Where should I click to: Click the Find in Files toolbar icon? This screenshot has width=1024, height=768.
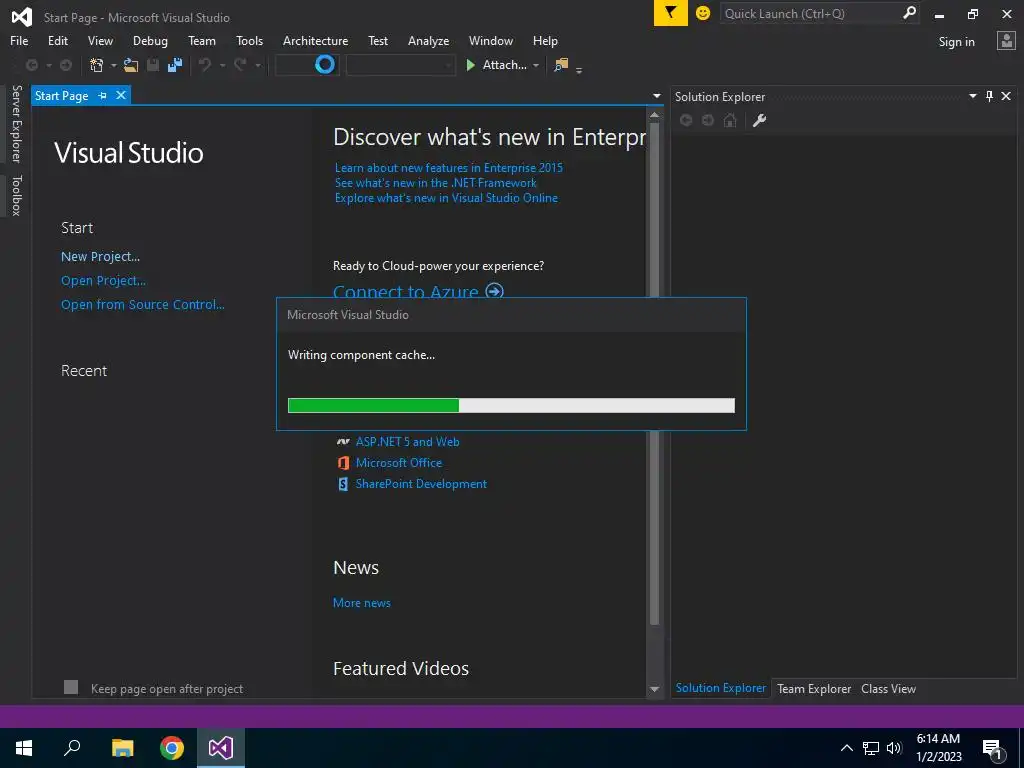(x=561, y=65)
